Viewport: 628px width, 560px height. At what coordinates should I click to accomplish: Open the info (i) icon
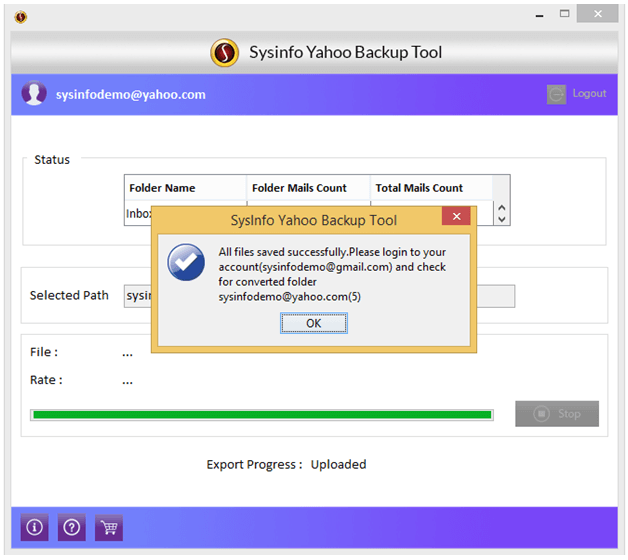point(34,527)
